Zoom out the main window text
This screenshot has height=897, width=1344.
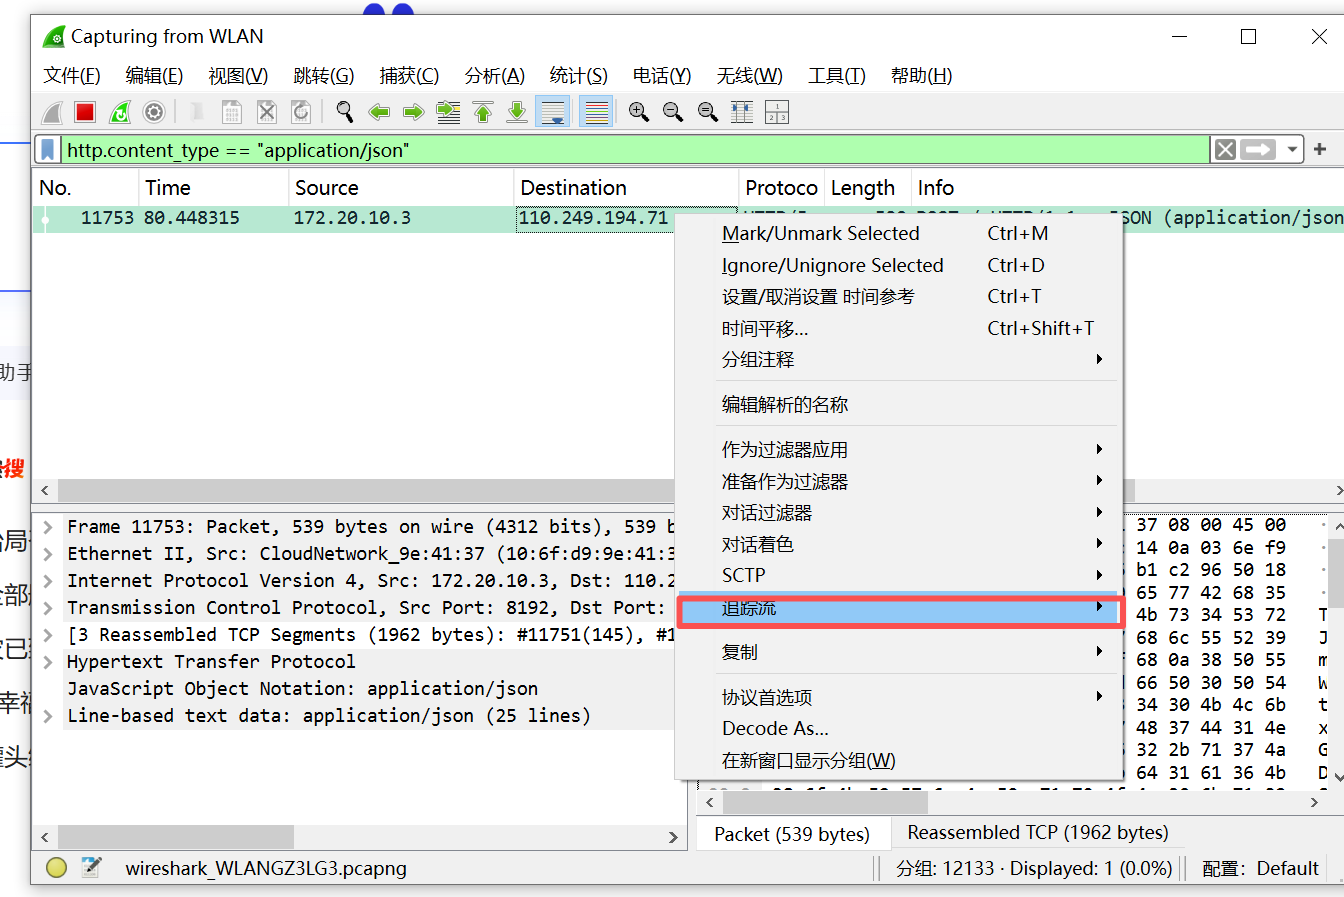(673, 112)
